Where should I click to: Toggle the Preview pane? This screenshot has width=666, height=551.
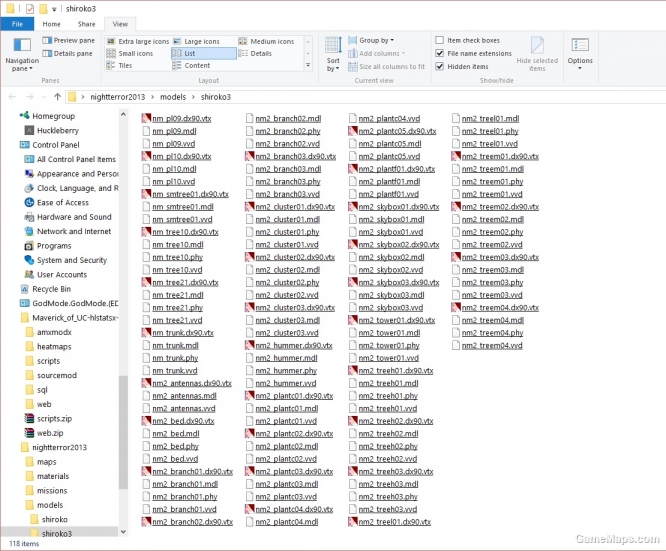pyautogui.click(x=68, y=40)
